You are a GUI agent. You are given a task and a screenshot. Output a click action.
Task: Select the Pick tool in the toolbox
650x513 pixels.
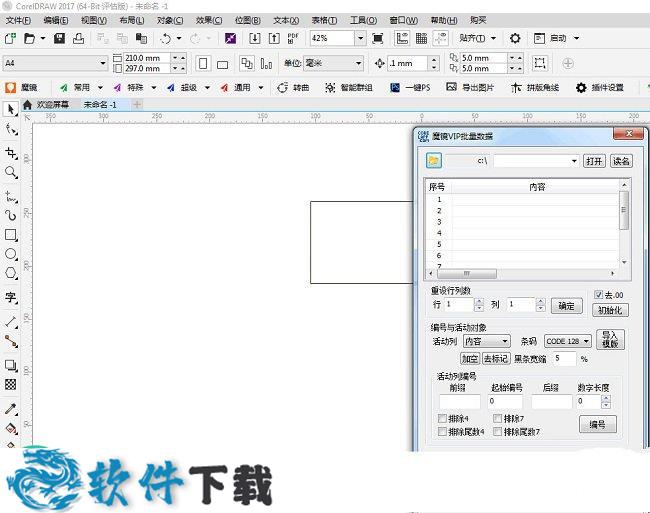[10, 109]
